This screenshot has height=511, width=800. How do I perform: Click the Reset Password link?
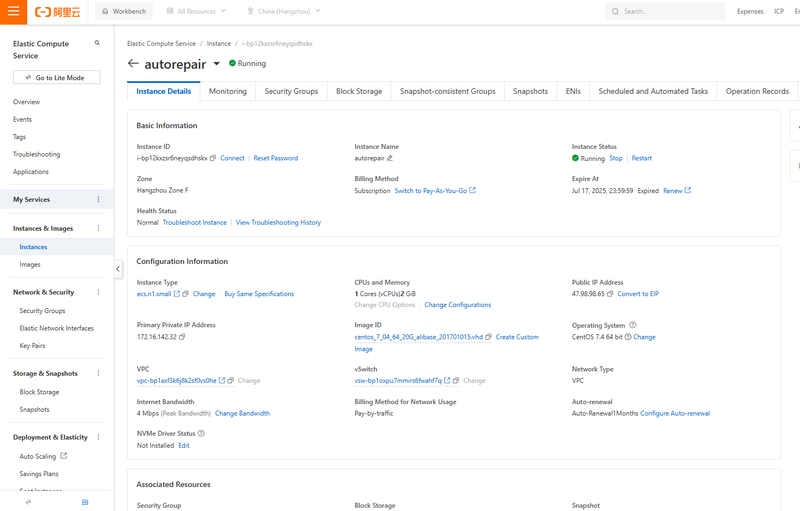pyautogui.click(x=276, y=158)
